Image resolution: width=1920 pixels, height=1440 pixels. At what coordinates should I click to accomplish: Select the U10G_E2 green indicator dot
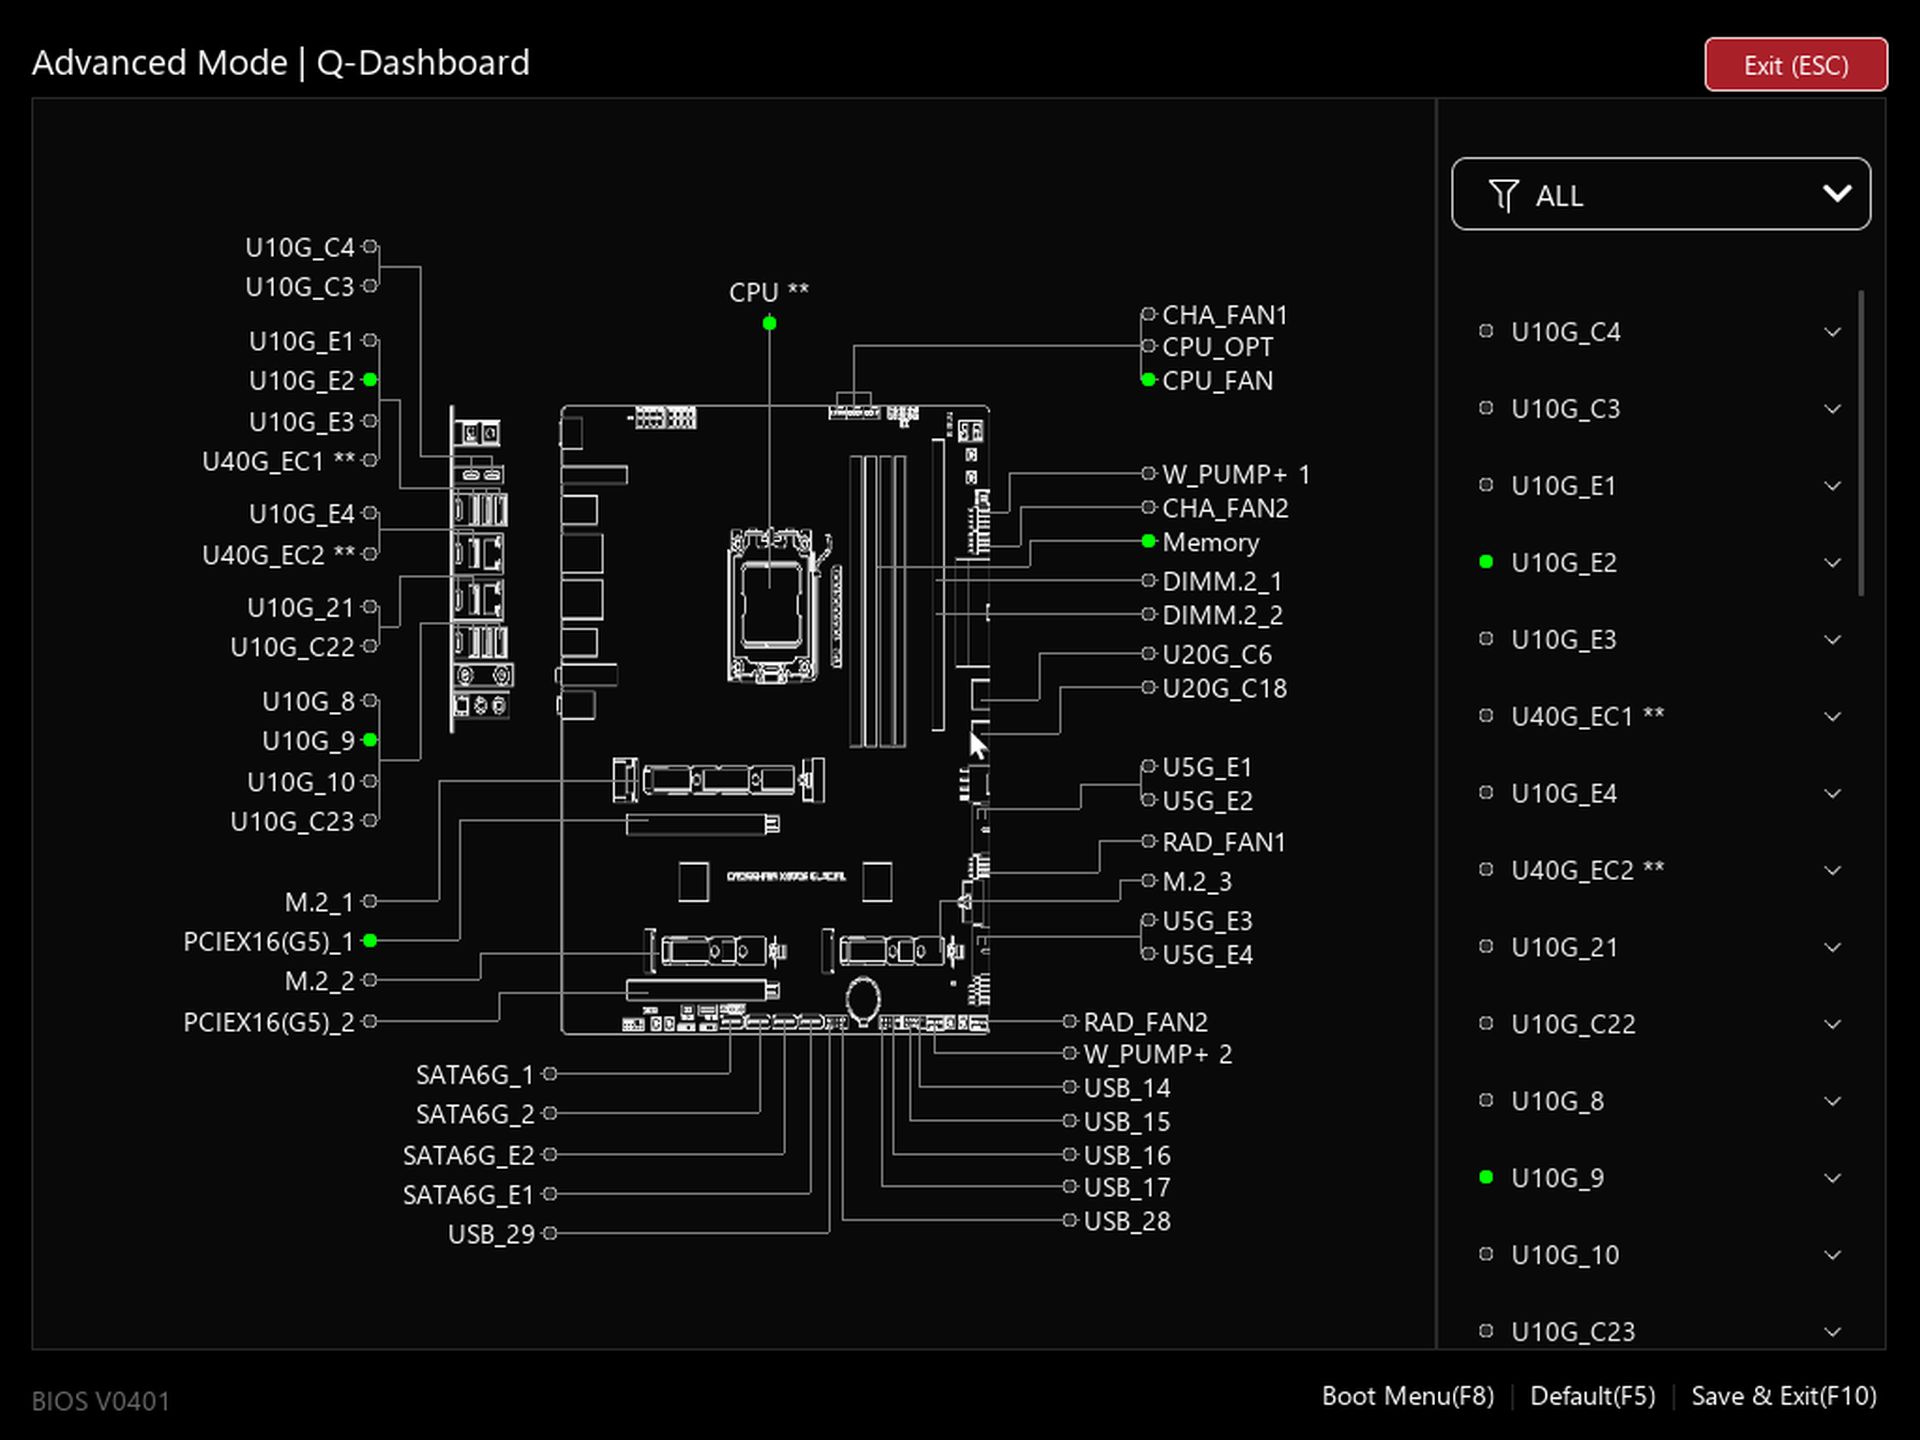(371, 381)
